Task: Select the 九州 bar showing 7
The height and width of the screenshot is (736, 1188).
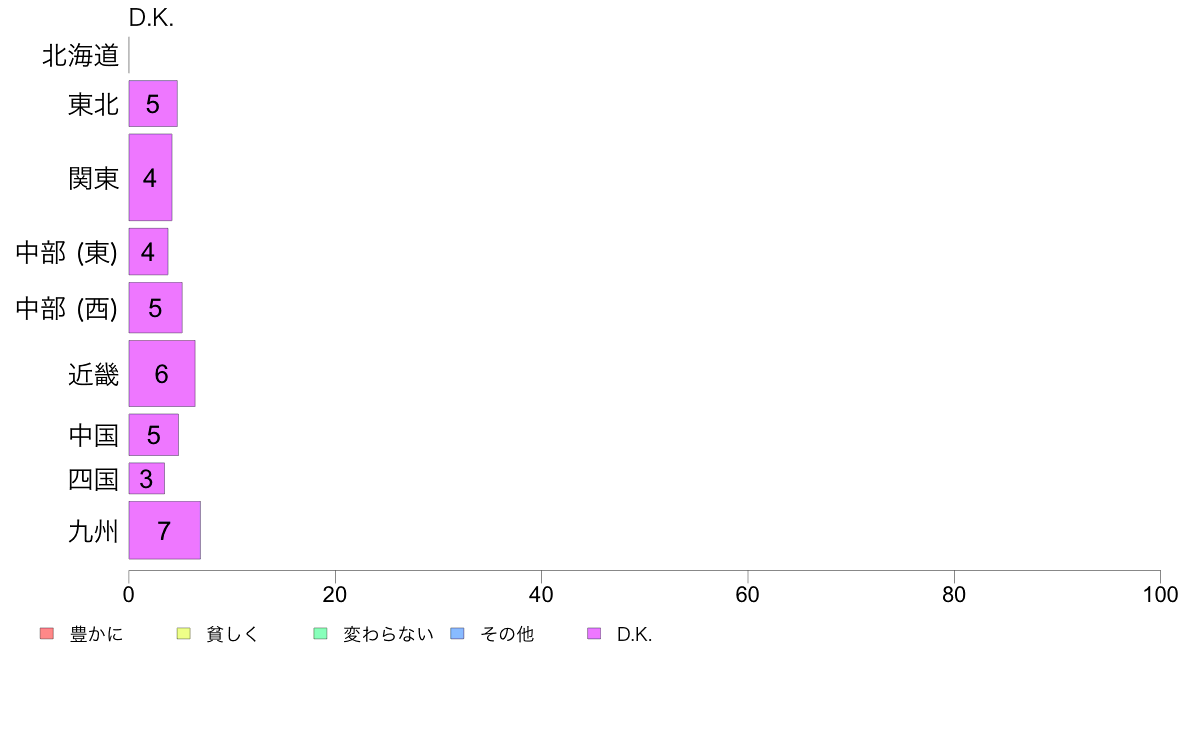Action: [164, 530]
